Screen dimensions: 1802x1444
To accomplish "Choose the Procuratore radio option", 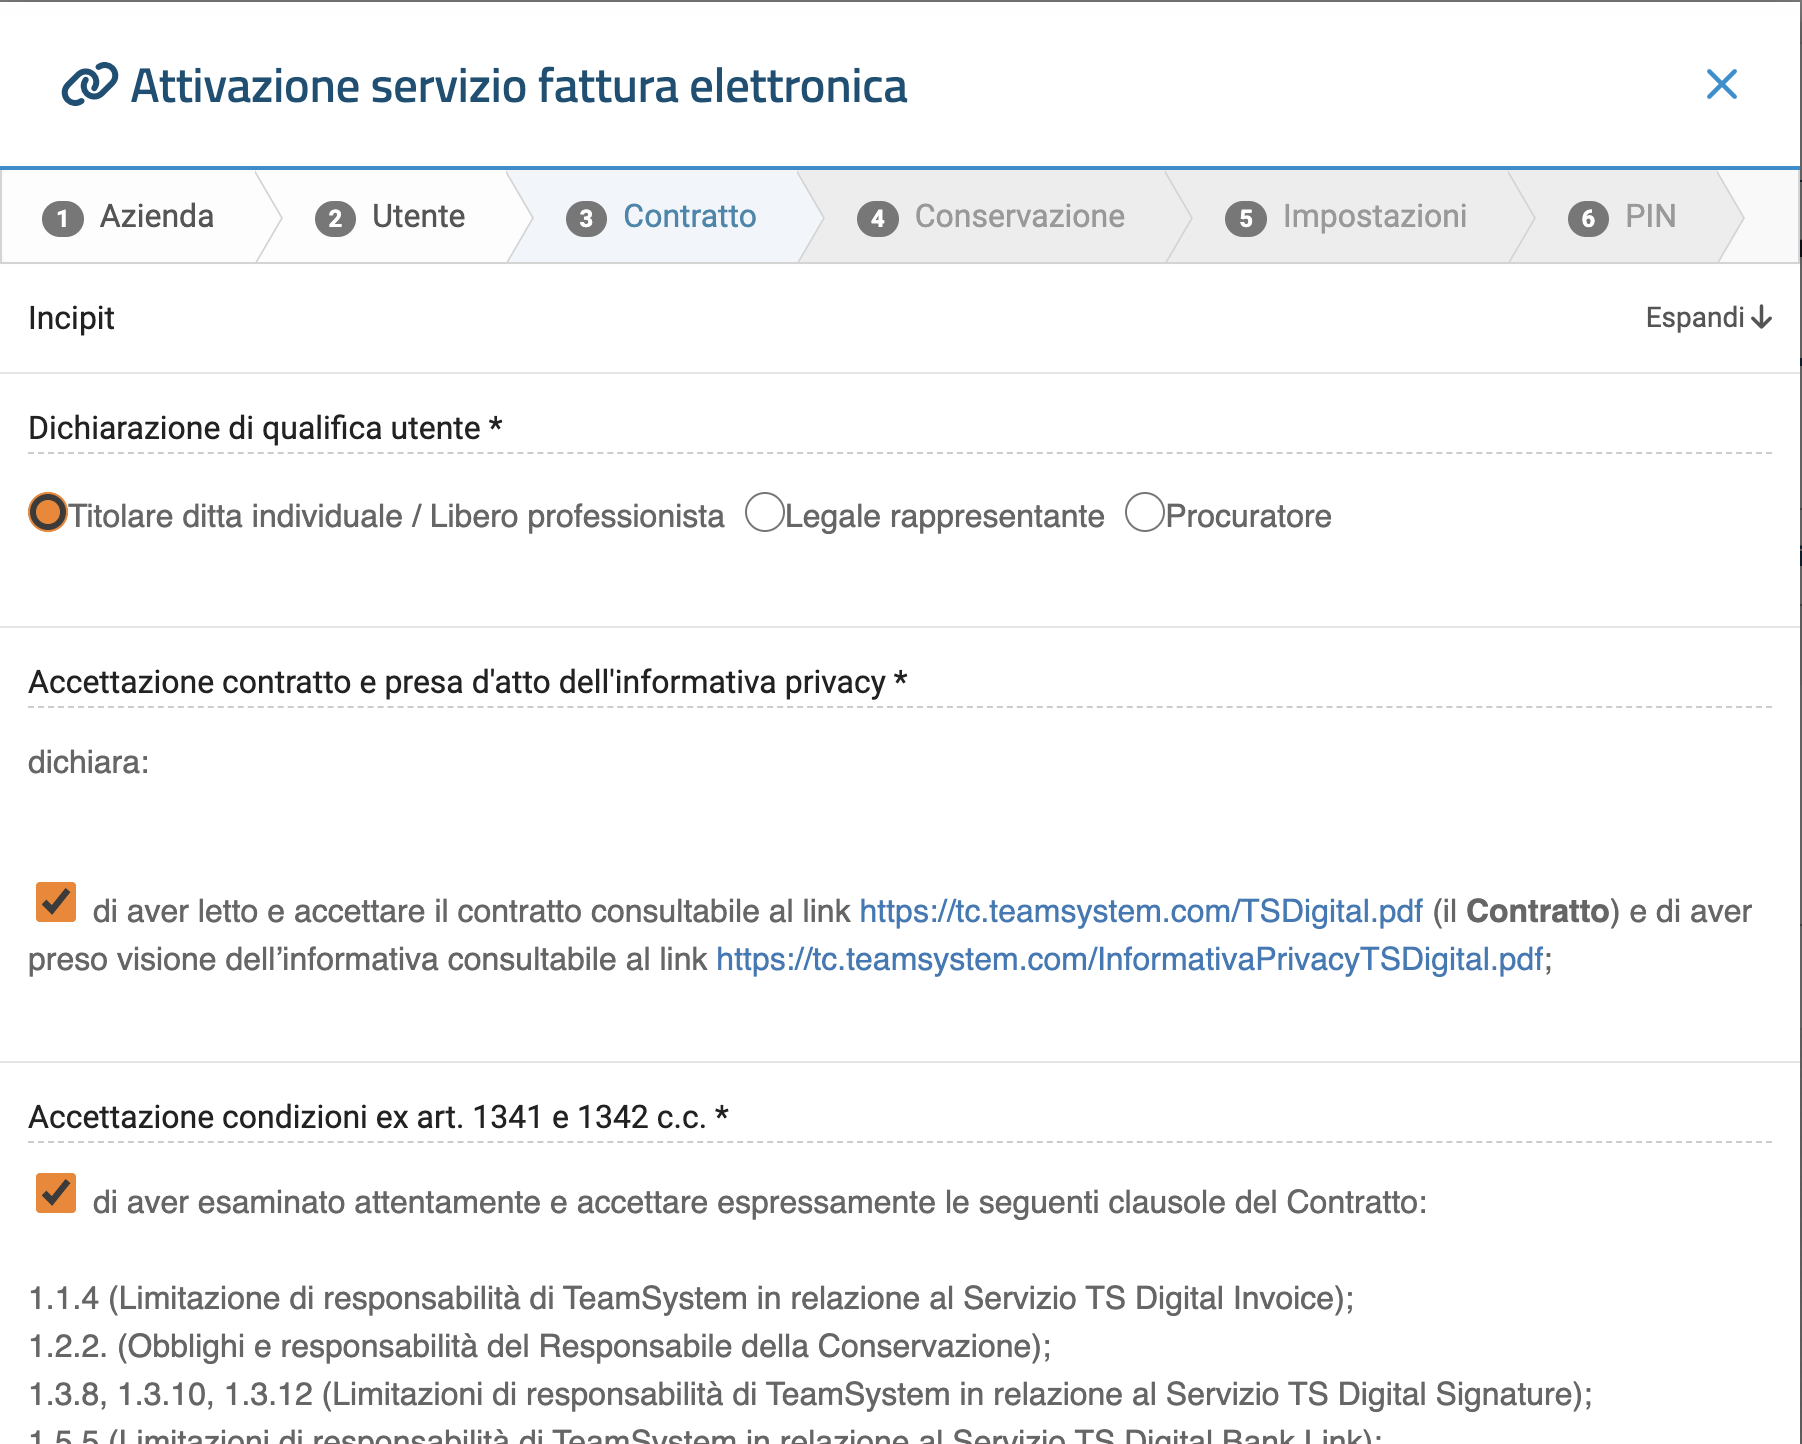I will (1145, 513).
